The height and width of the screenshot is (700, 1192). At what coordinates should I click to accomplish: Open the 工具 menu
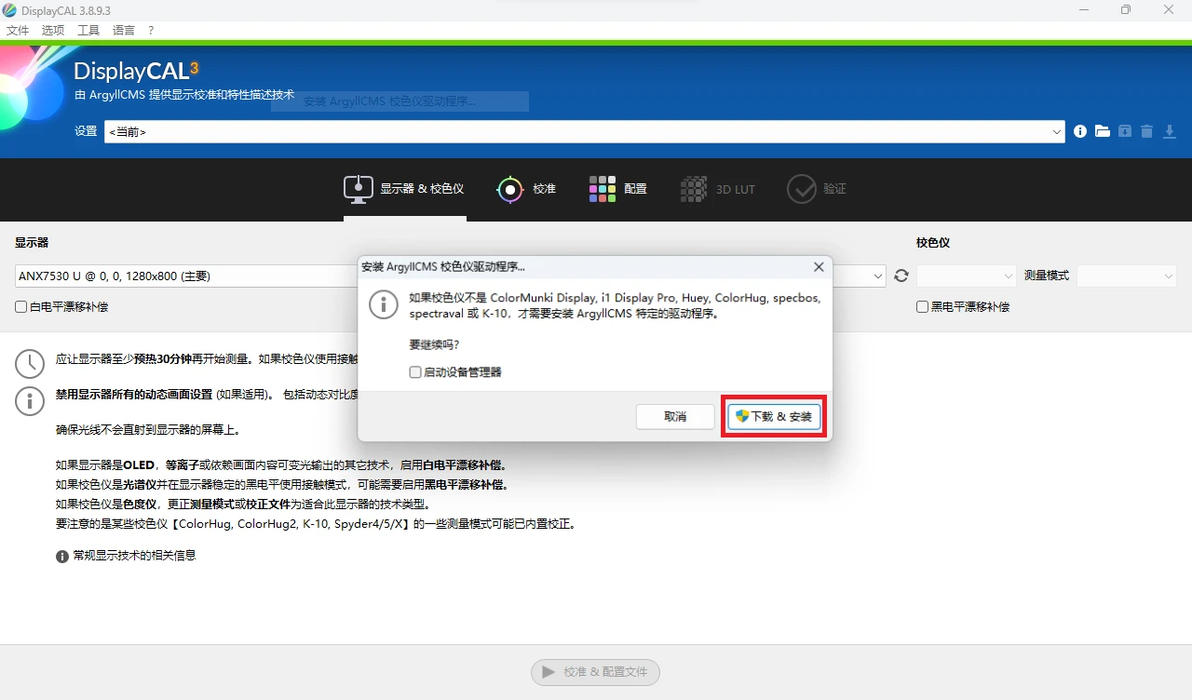88,30
